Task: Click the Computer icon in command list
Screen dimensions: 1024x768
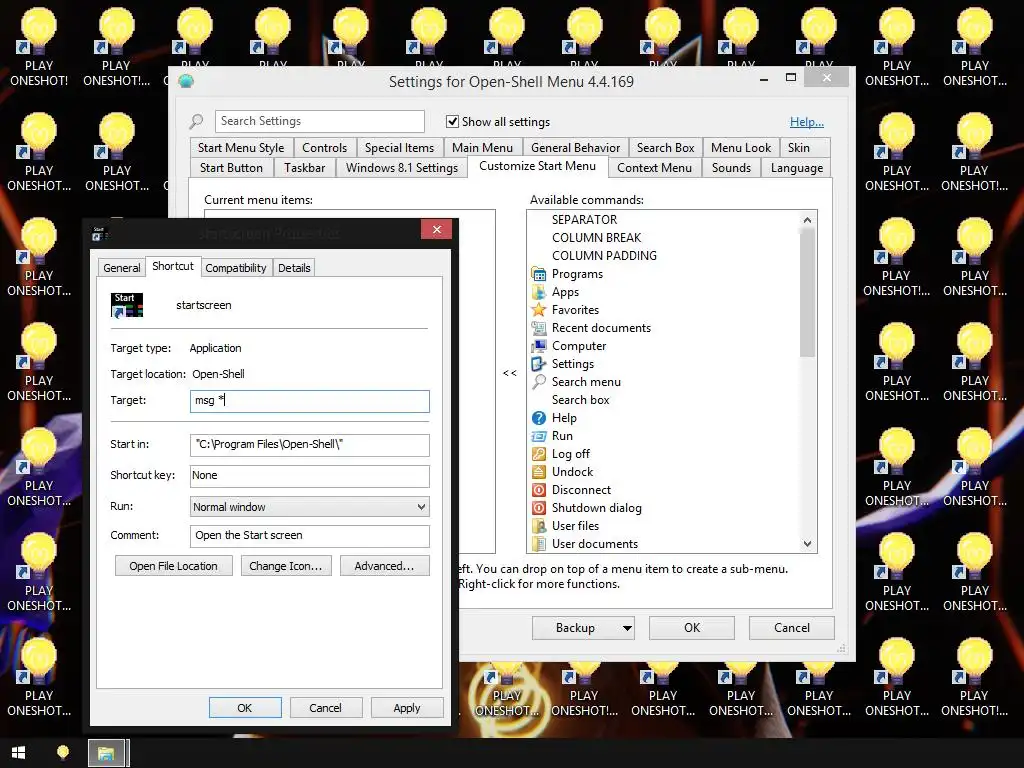Action: tap(539, 345)
